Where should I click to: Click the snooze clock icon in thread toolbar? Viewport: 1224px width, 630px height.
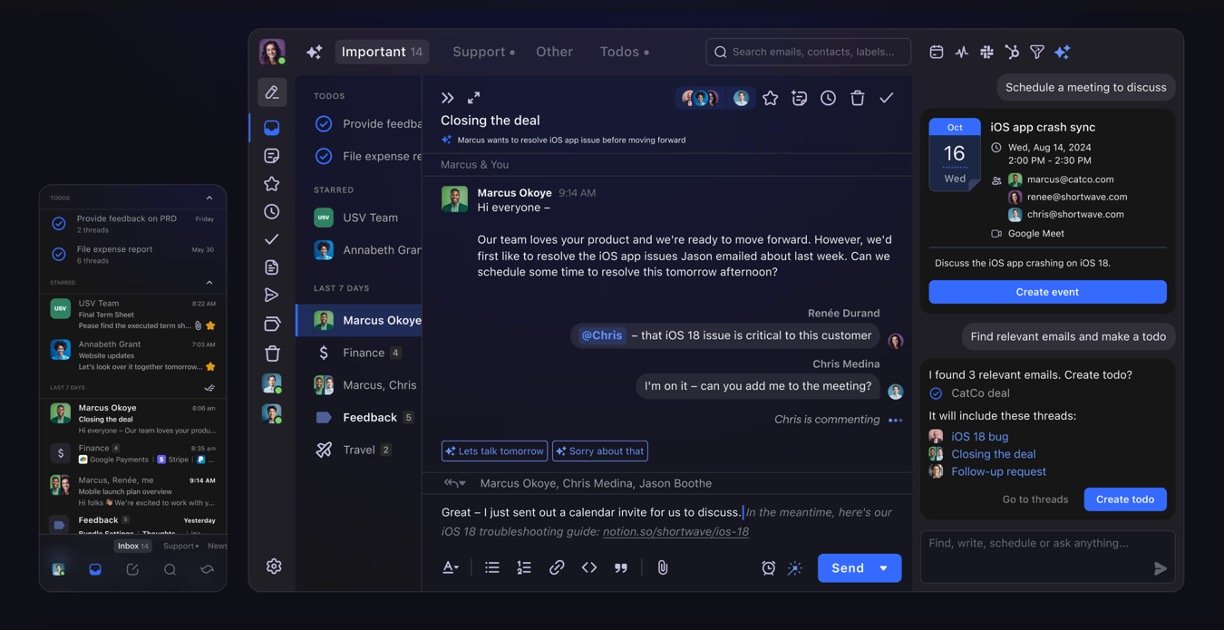[x=828, y=98]
